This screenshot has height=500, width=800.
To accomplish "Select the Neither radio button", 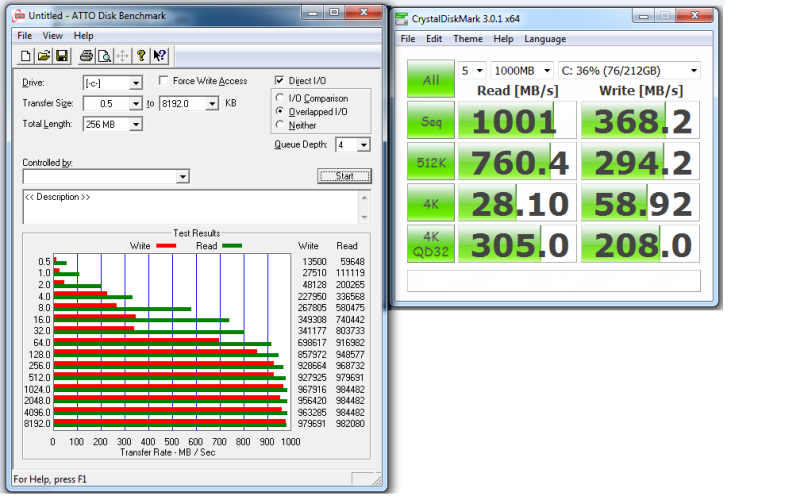I will [280, 124].
